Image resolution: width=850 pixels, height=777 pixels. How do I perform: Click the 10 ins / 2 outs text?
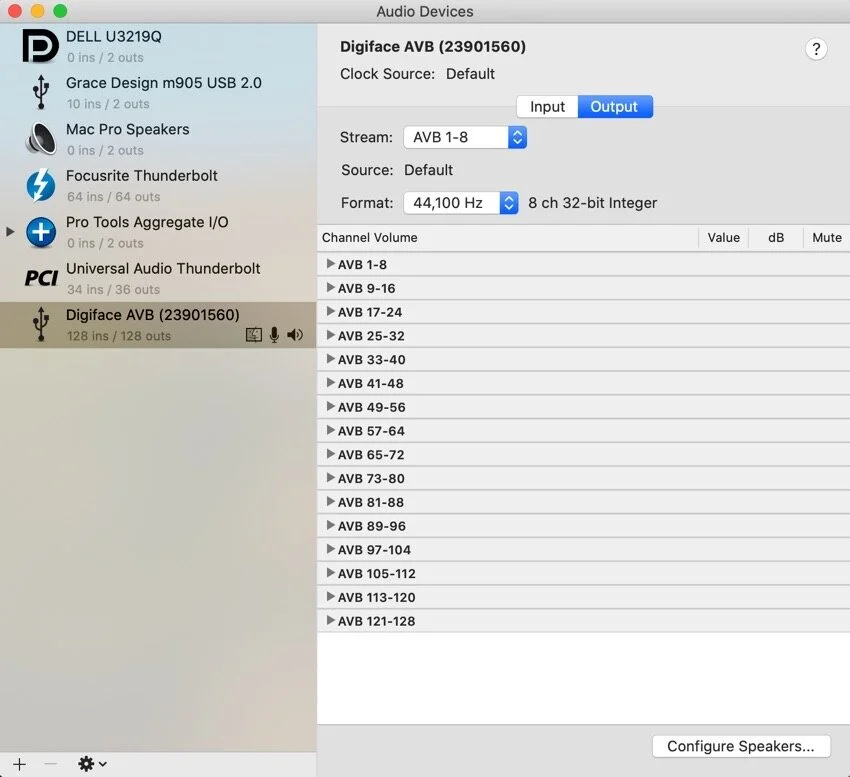[108, 104]
